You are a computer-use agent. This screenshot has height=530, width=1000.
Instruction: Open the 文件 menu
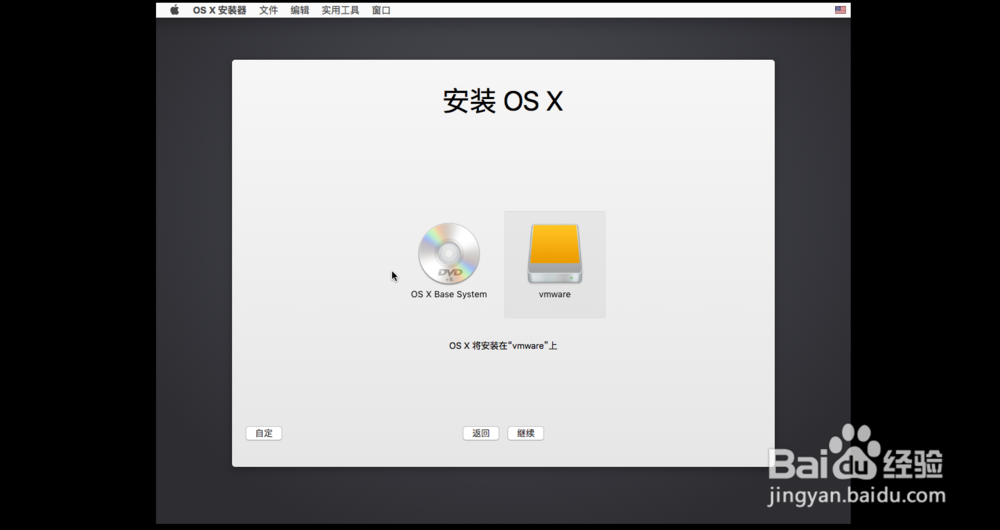[268, 10]
